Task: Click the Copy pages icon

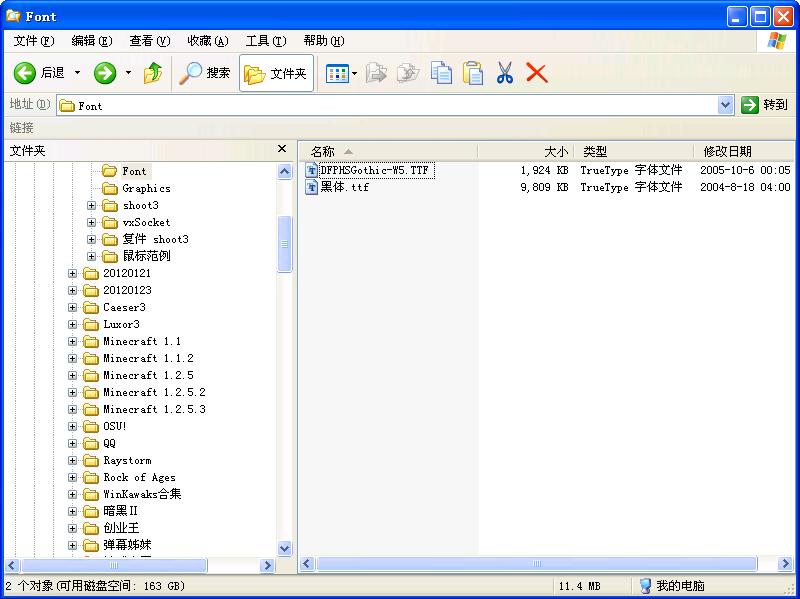Action: coord(441,73)
